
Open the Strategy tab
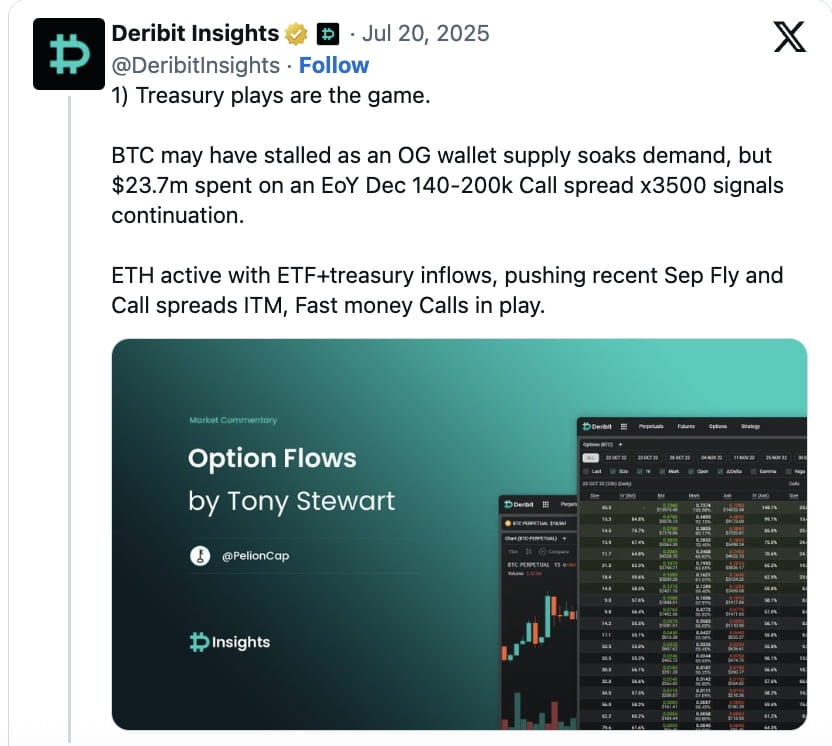coord(750,427)
